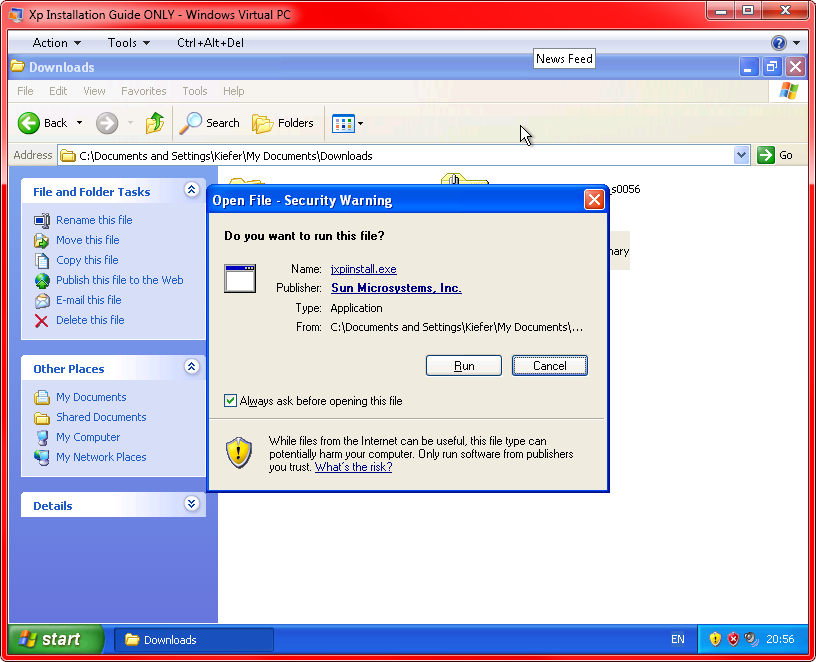This screenshot has height=662, width=816.
Task: Open the File menu in Explorer
Action: 25,91
